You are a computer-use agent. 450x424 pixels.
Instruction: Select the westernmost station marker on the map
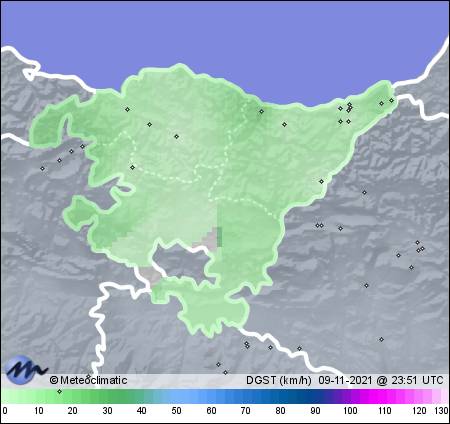click(42, 168)
